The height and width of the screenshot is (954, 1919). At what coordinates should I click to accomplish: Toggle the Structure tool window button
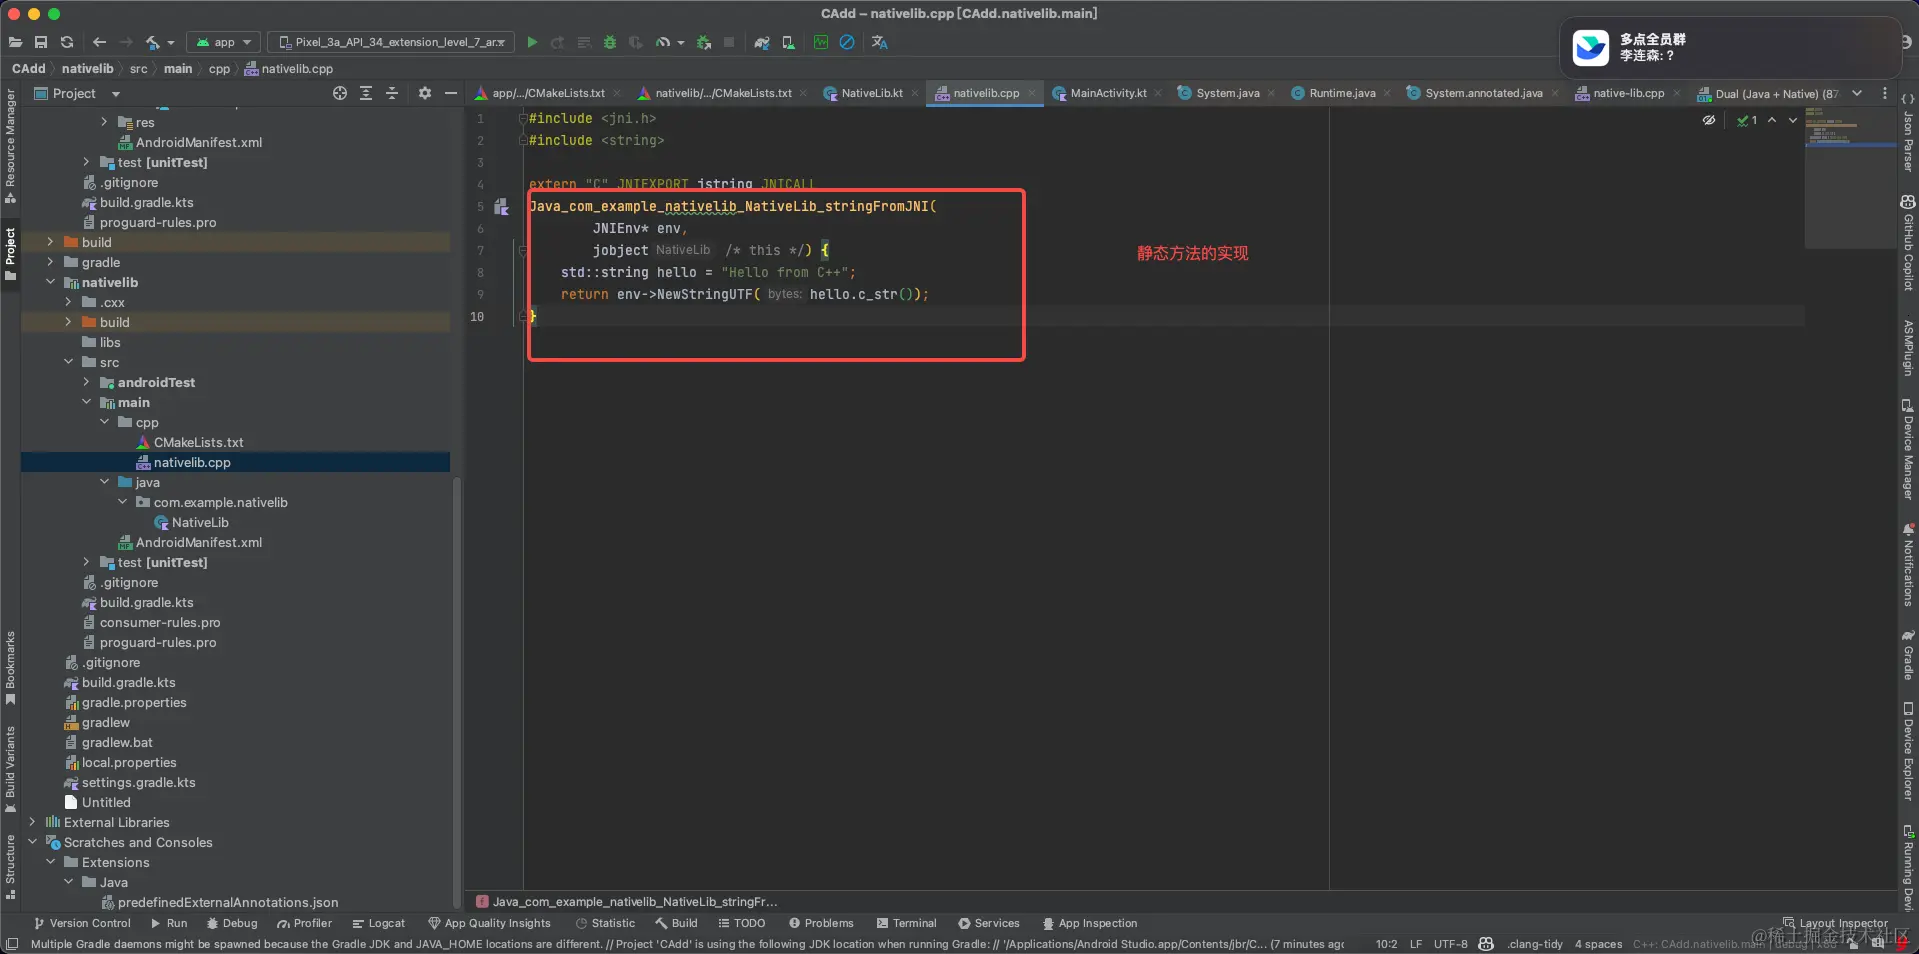(10, 866)
